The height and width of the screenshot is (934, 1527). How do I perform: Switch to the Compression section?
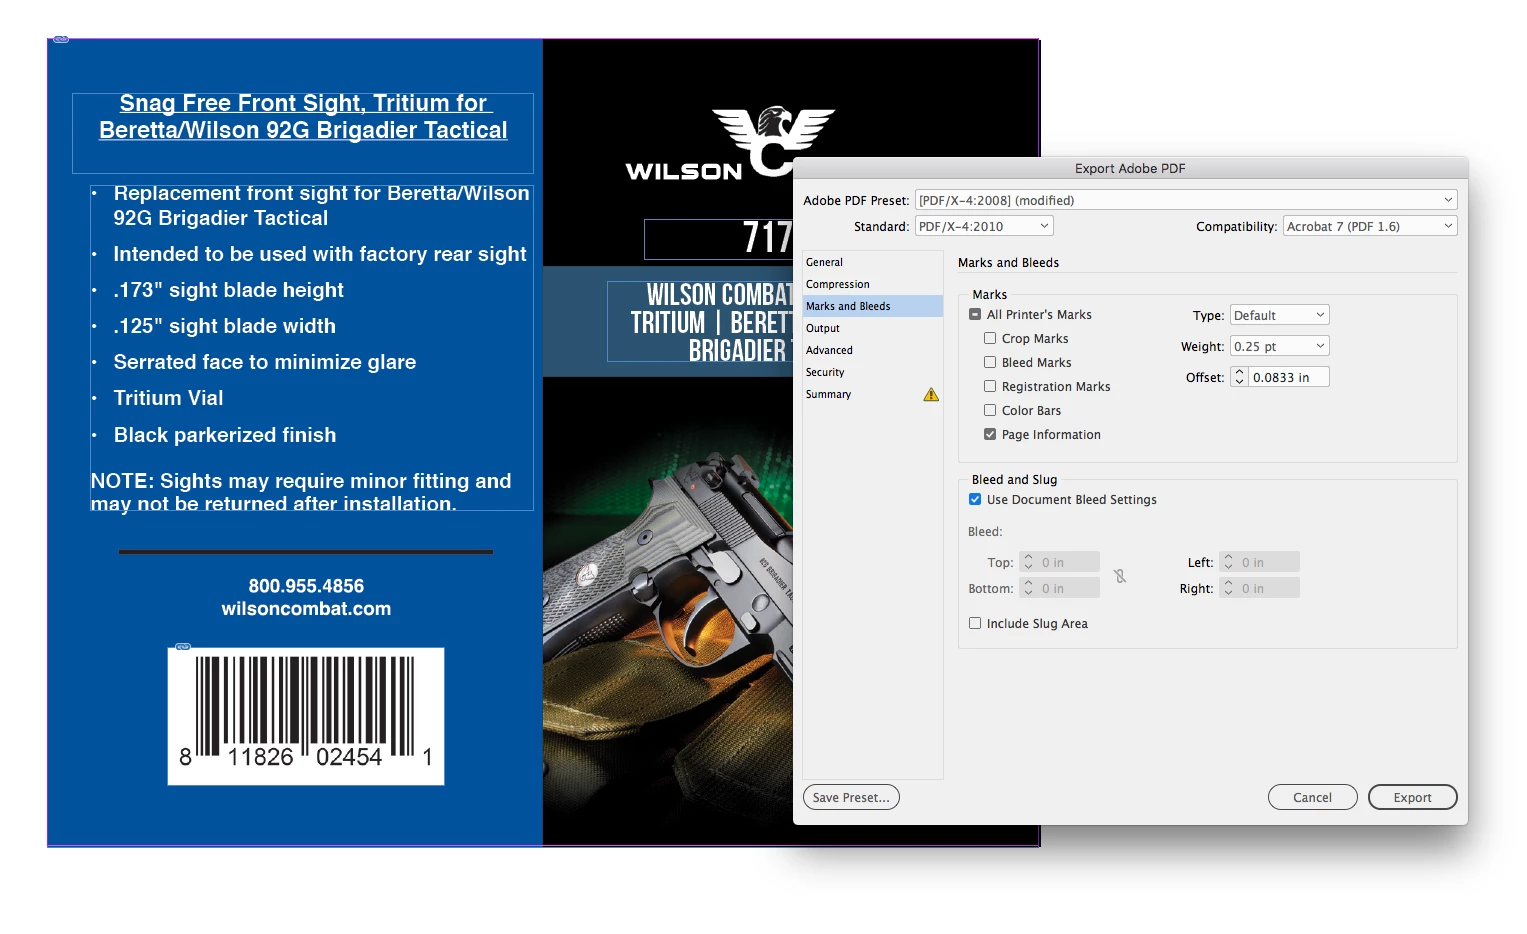[x=872, y=284]
